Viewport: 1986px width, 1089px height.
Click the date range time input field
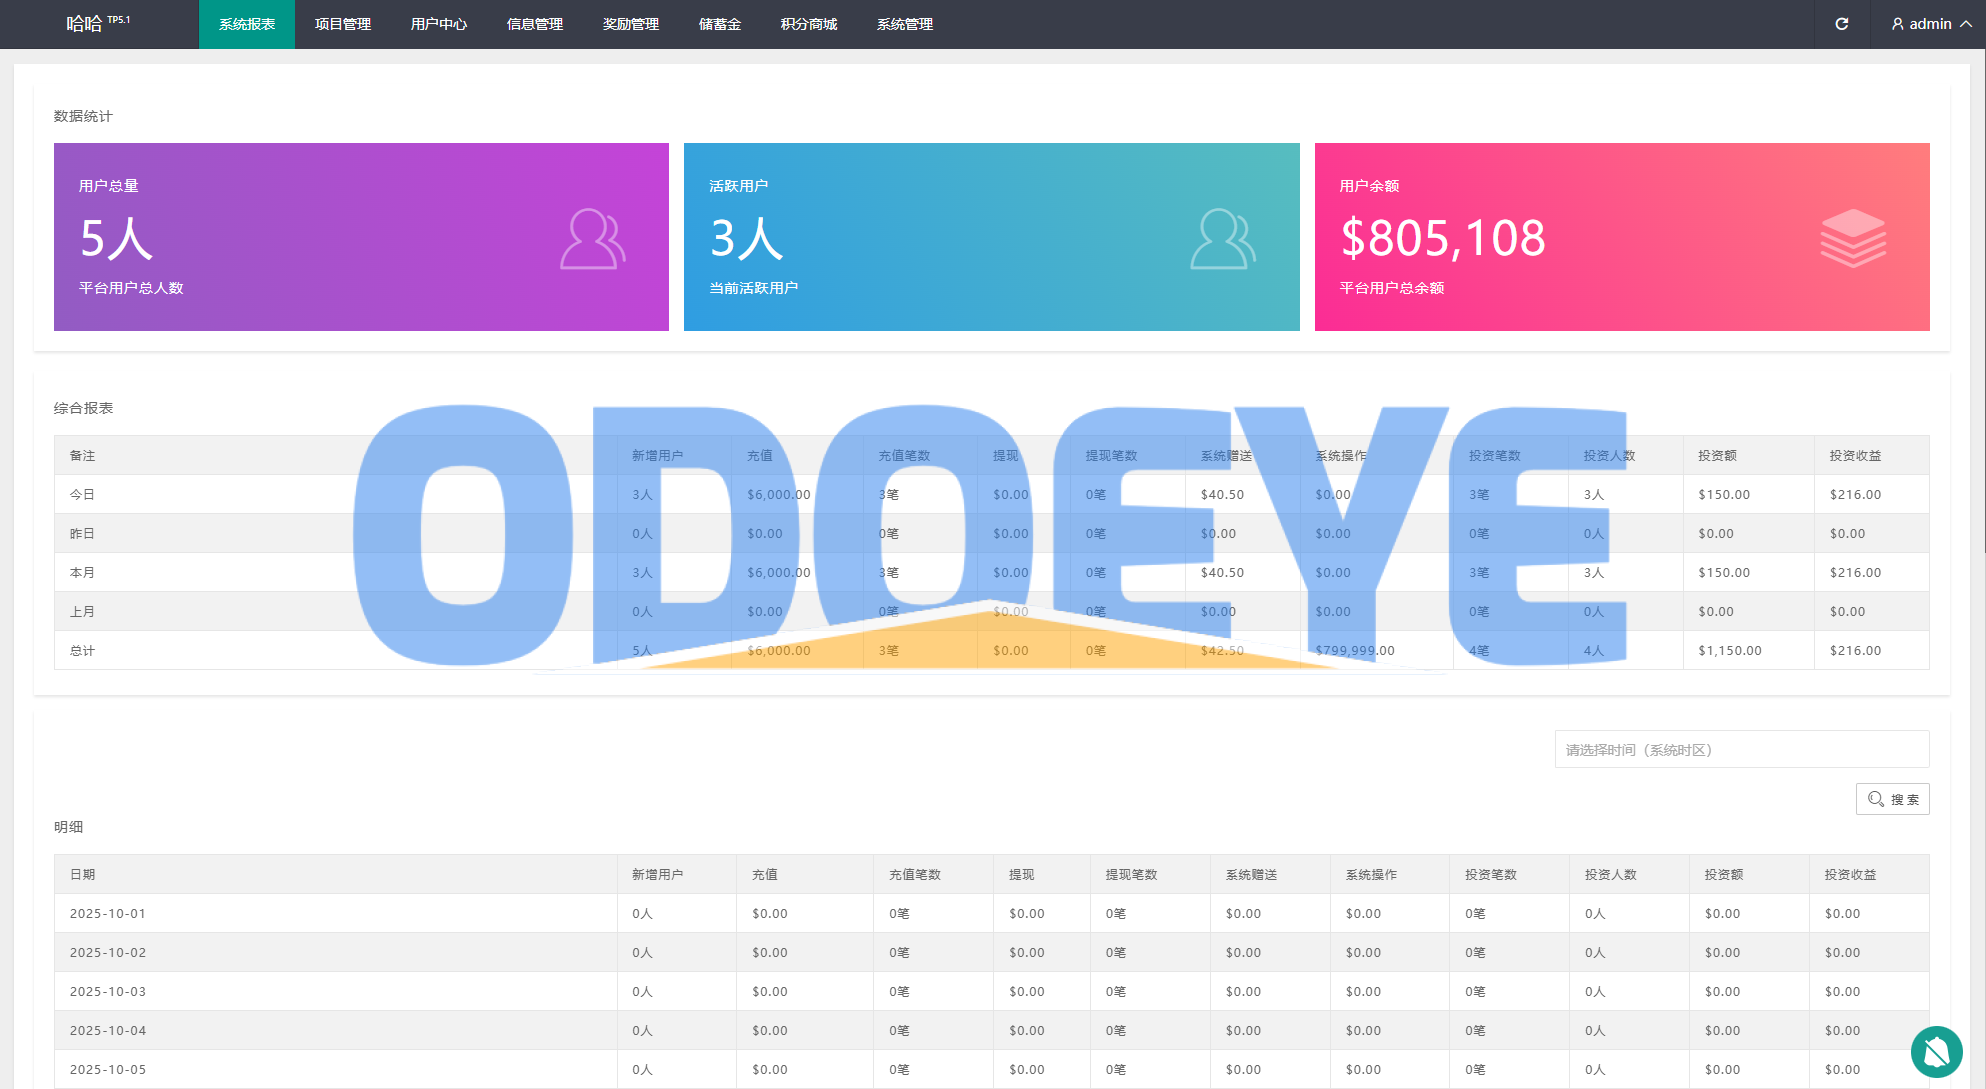[x=1741, y=750]
